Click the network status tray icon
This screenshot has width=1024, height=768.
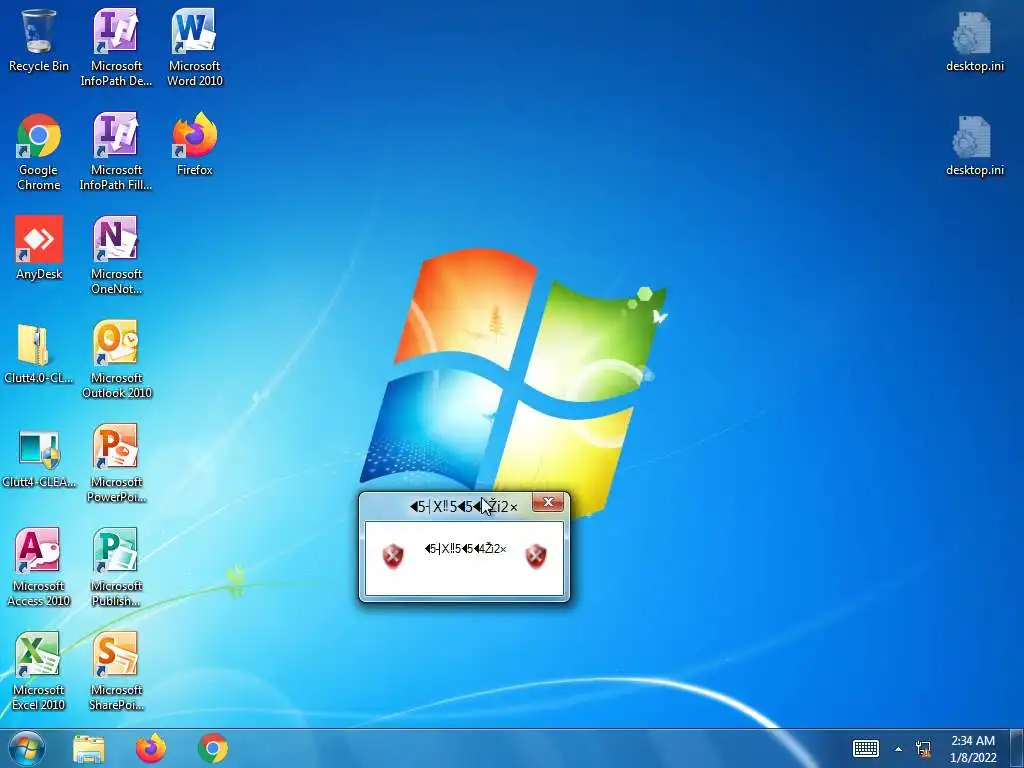coord(923,748)
